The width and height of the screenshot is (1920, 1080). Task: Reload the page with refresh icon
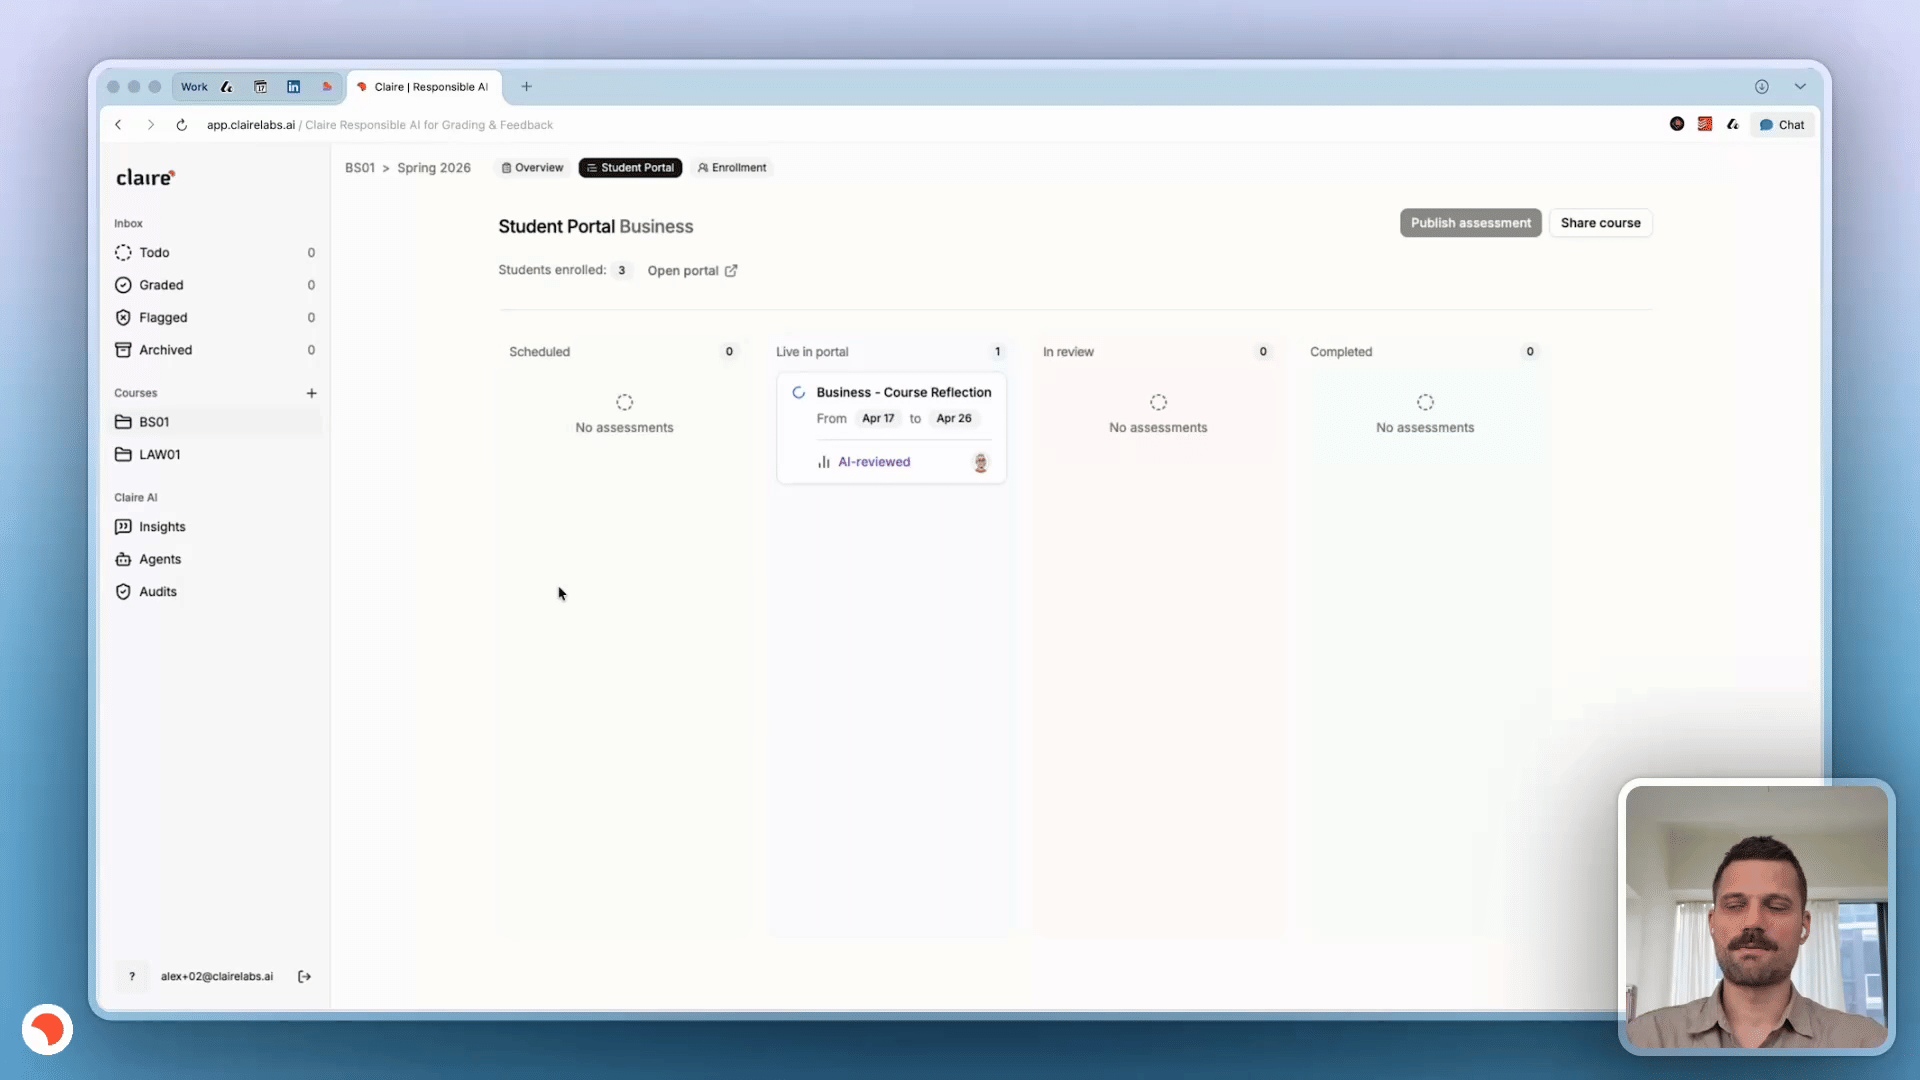(x=181, y=125)
